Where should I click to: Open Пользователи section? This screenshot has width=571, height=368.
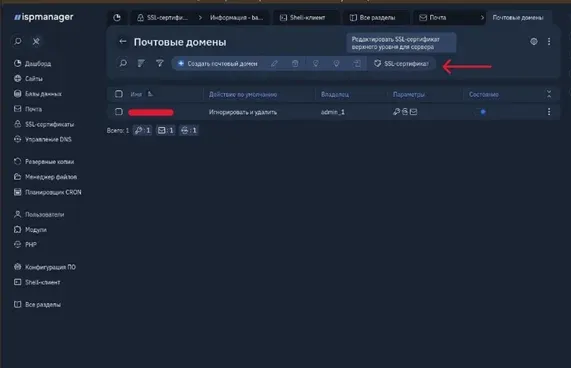click(39, 215)
